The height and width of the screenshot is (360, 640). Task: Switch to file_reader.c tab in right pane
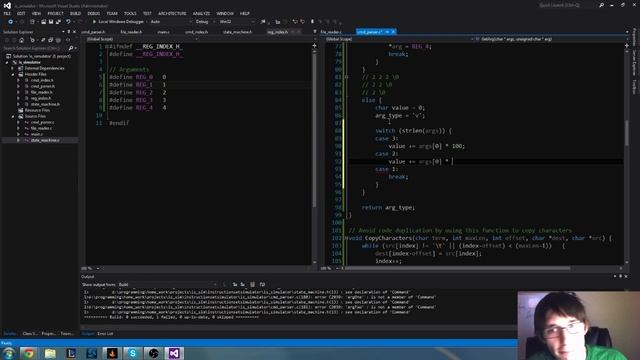331,32
